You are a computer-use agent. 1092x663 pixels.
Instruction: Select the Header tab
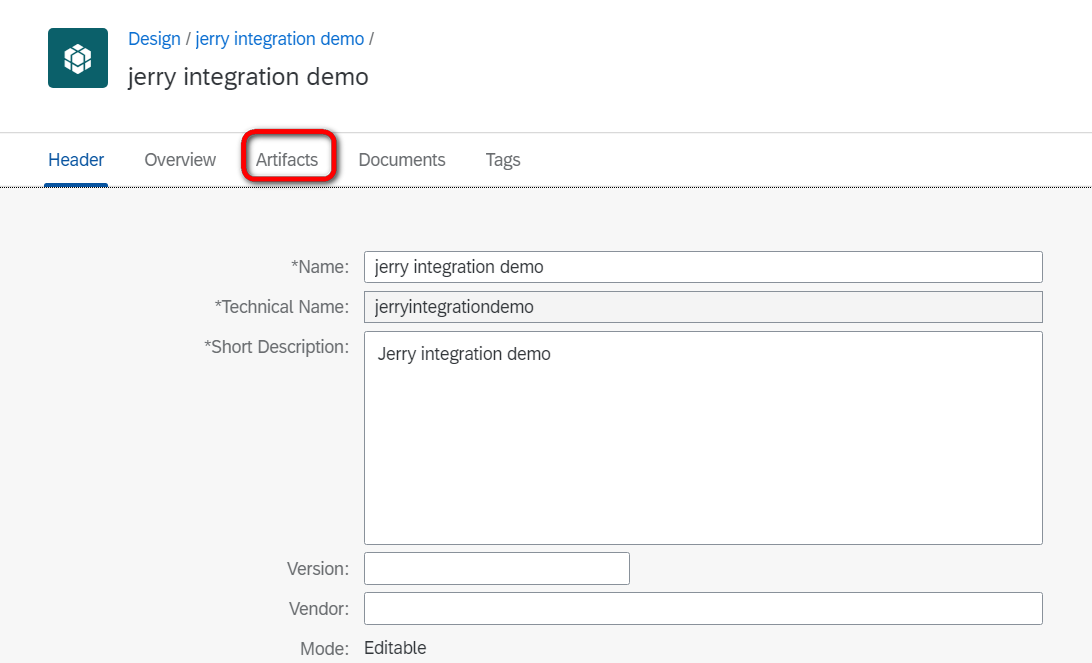click(76, 160)
